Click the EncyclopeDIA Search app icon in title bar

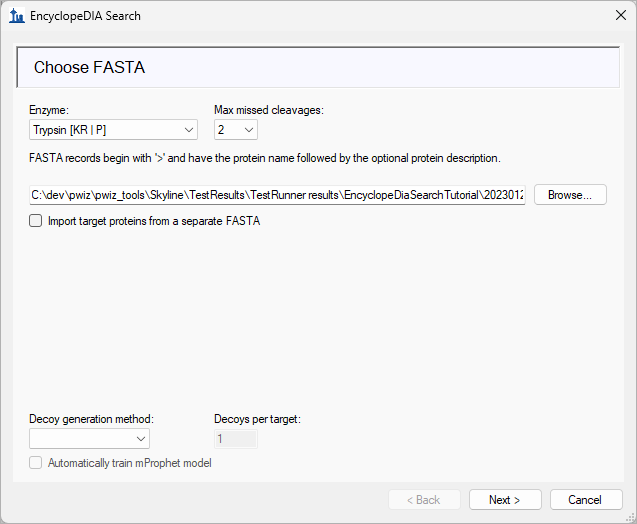click(16, 16)
